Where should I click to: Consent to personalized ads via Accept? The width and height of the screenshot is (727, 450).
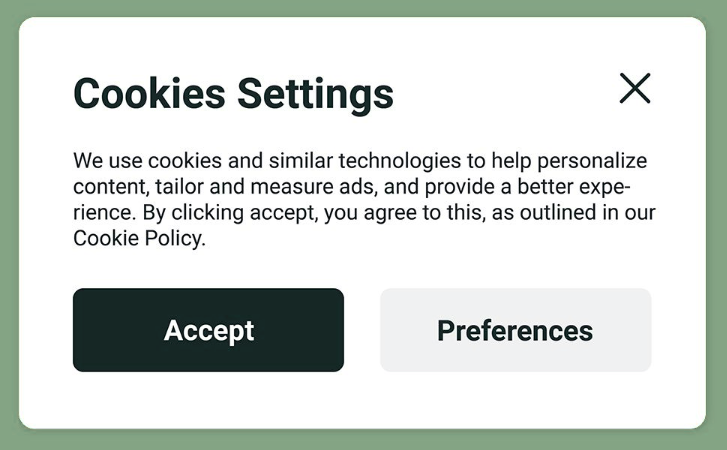coord(208,330)
